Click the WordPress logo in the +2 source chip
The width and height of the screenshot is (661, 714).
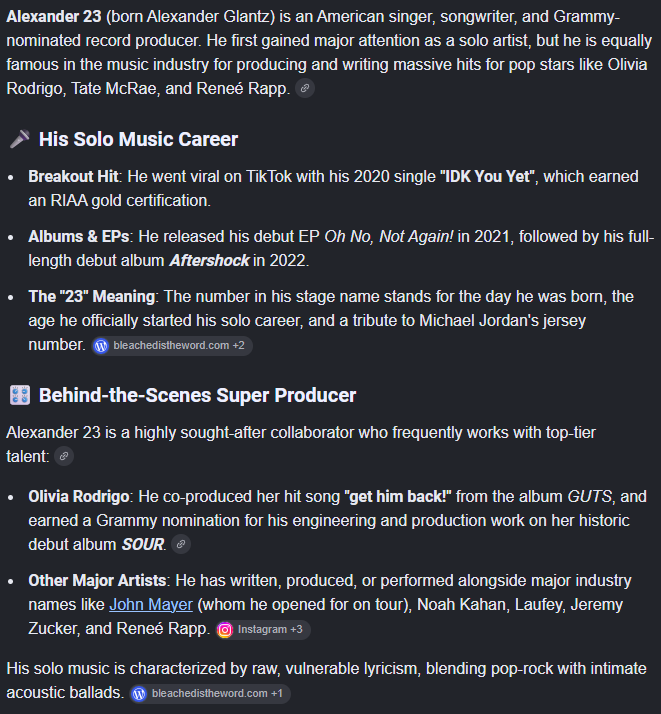(x=101, y=346)
